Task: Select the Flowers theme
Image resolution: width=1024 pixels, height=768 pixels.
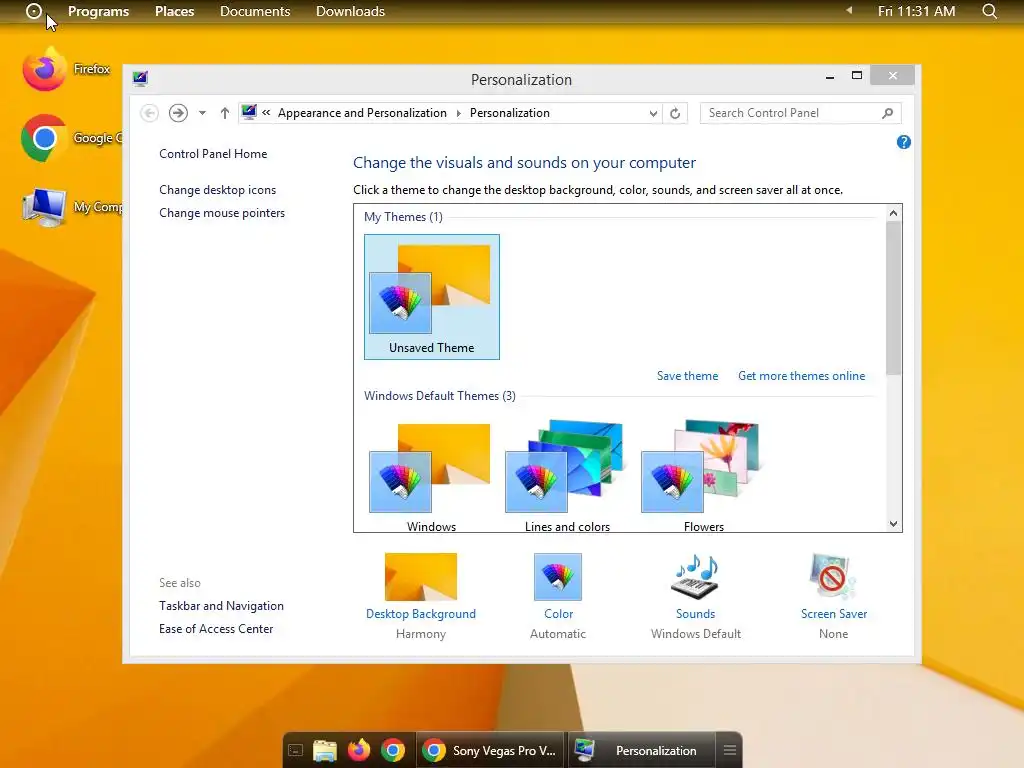Action: pos(703,477)
